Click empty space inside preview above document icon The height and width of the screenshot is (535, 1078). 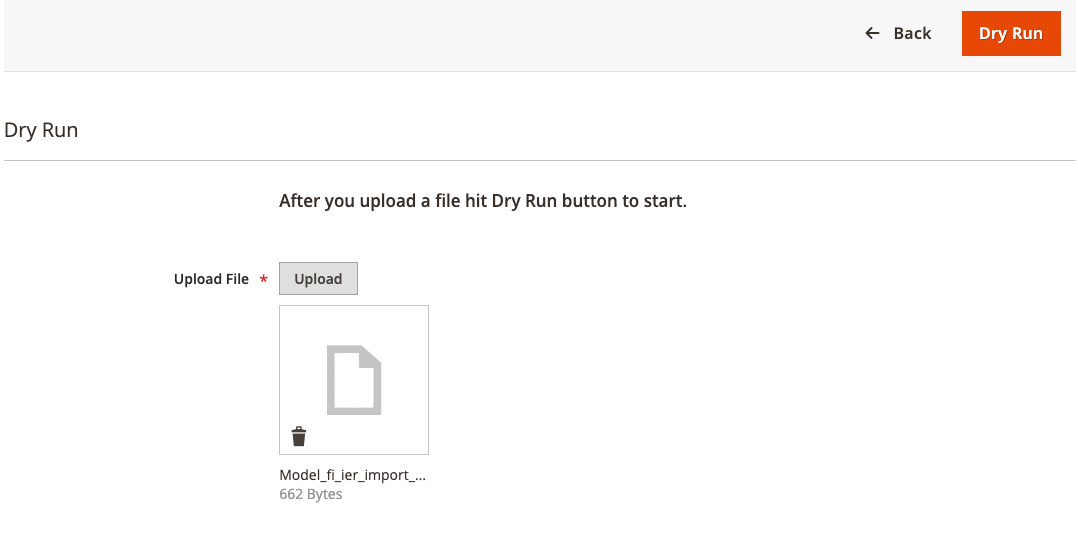click(353, 325)
